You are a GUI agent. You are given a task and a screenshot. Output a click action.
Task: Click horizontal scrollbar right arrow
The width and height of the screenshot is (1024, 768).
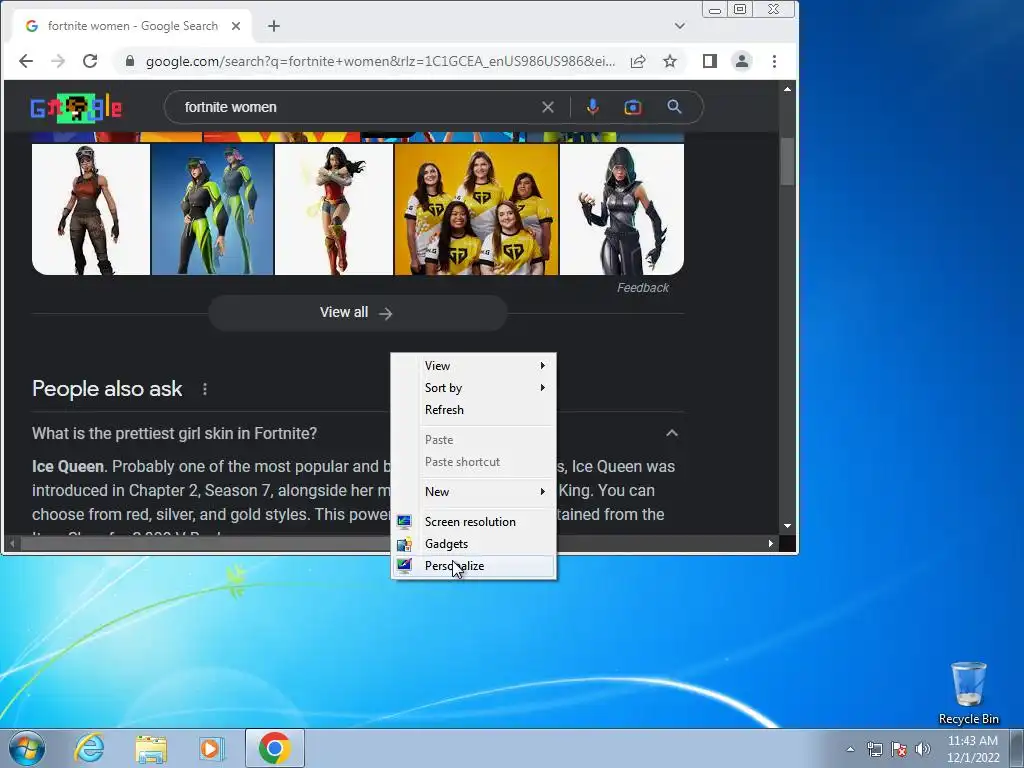(x=771, y=543)
